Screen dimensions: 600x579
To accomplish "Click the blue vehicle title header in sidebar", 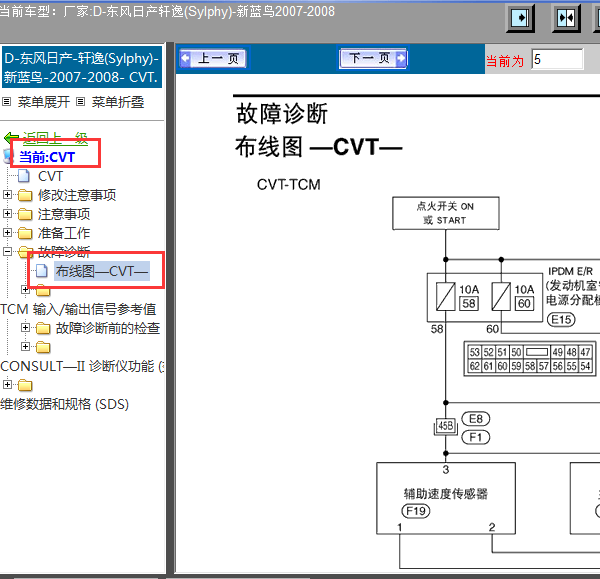I will (x=82, y=68).
